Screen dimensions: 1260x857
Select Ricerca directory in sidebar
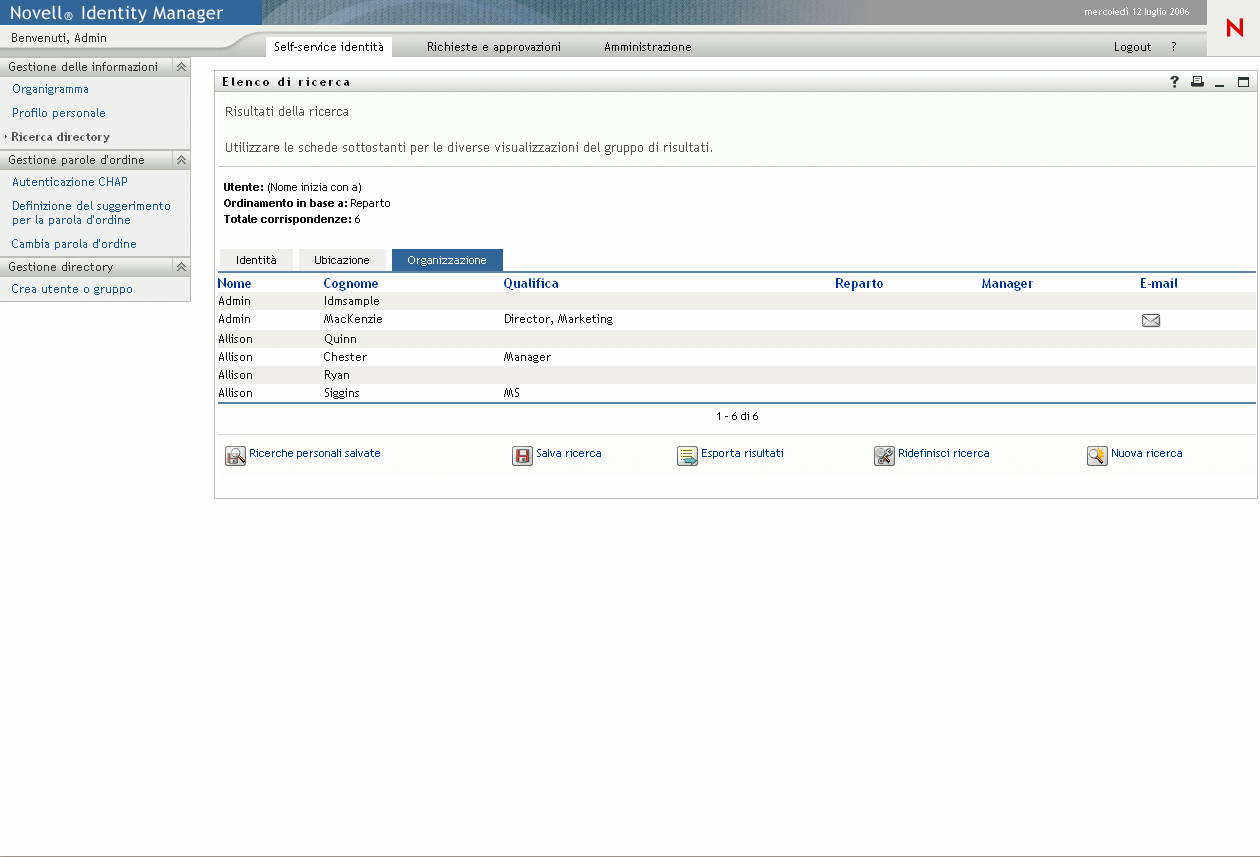tap(60, 137)
